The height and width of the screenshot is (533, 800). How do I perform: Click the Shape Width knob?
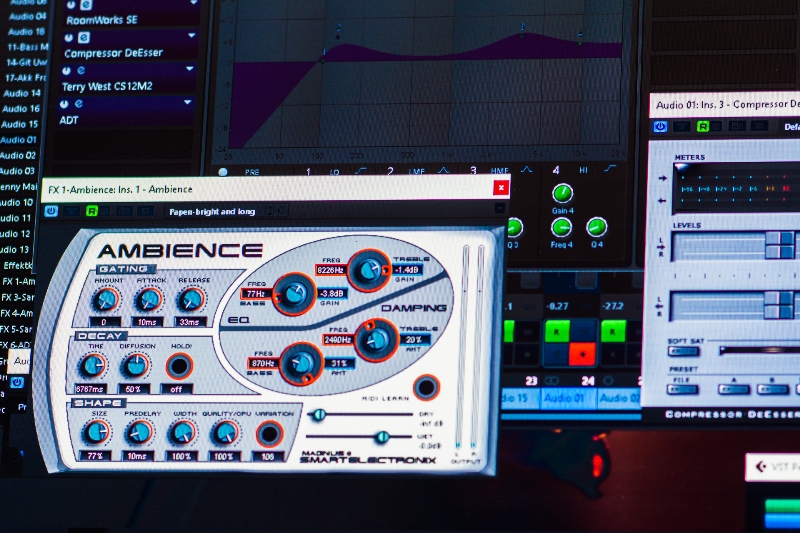183,433
